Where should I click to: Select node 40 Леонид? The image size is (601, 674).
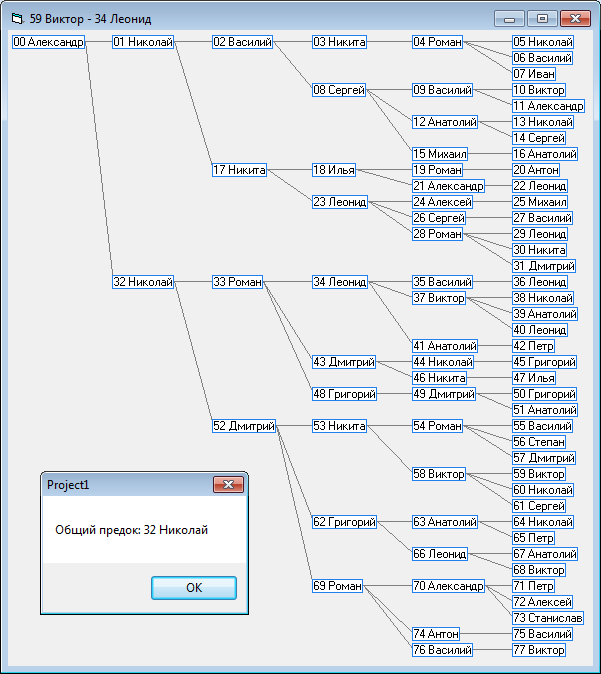[x=540, y=330]
